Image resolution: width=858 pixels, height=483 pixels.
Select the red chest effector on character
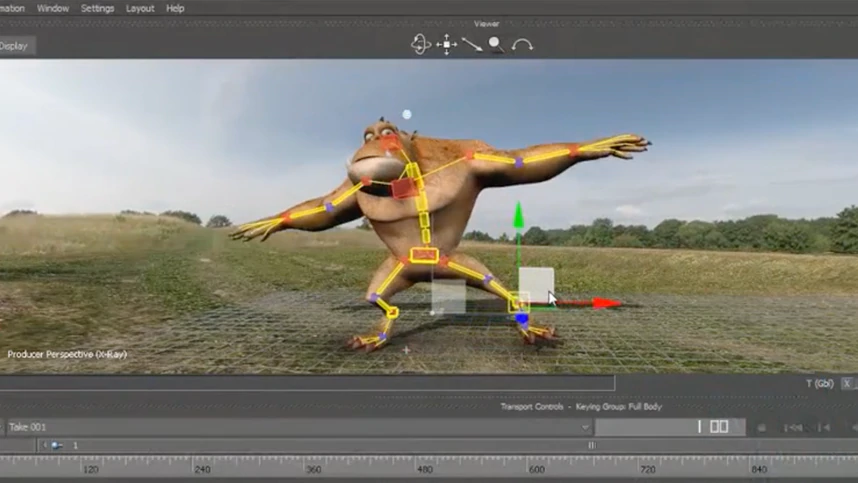point(403,188)
